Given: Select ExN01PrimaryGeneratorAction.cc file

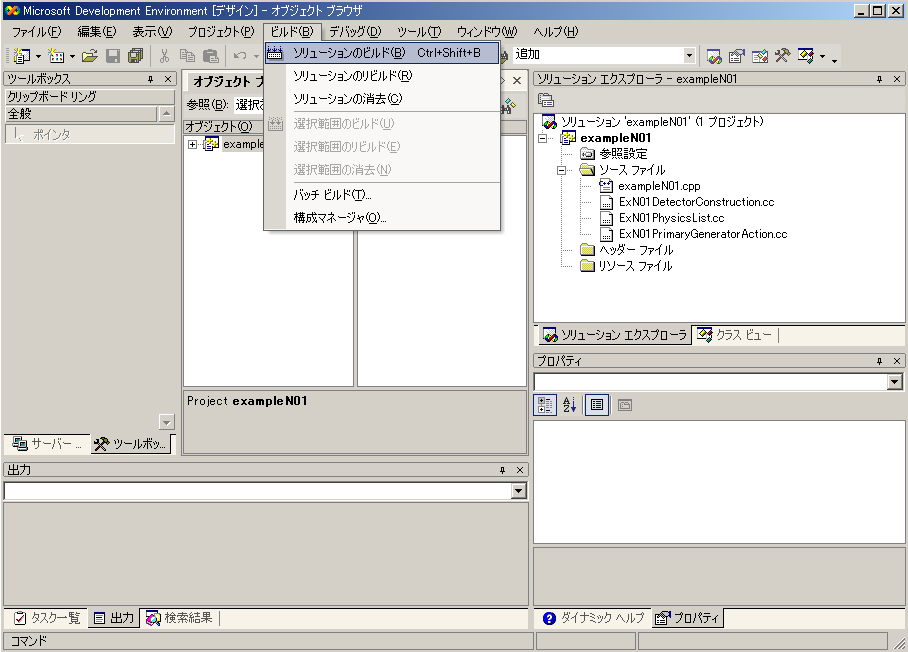Looking at the screenshot, I should [703, 235].
